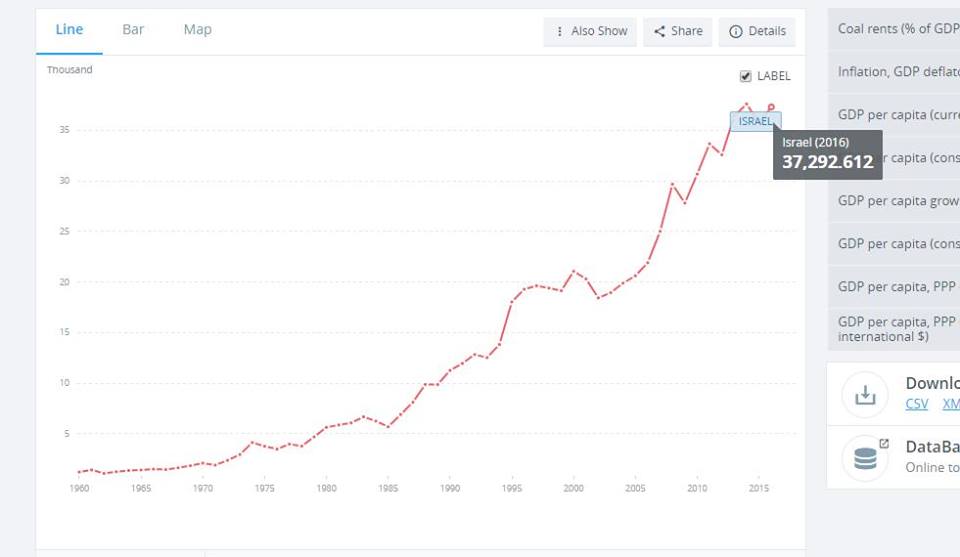The image size is (960, 557).
Task: Click the external link icon near DataBank
Action: click(x=884, y=443)
